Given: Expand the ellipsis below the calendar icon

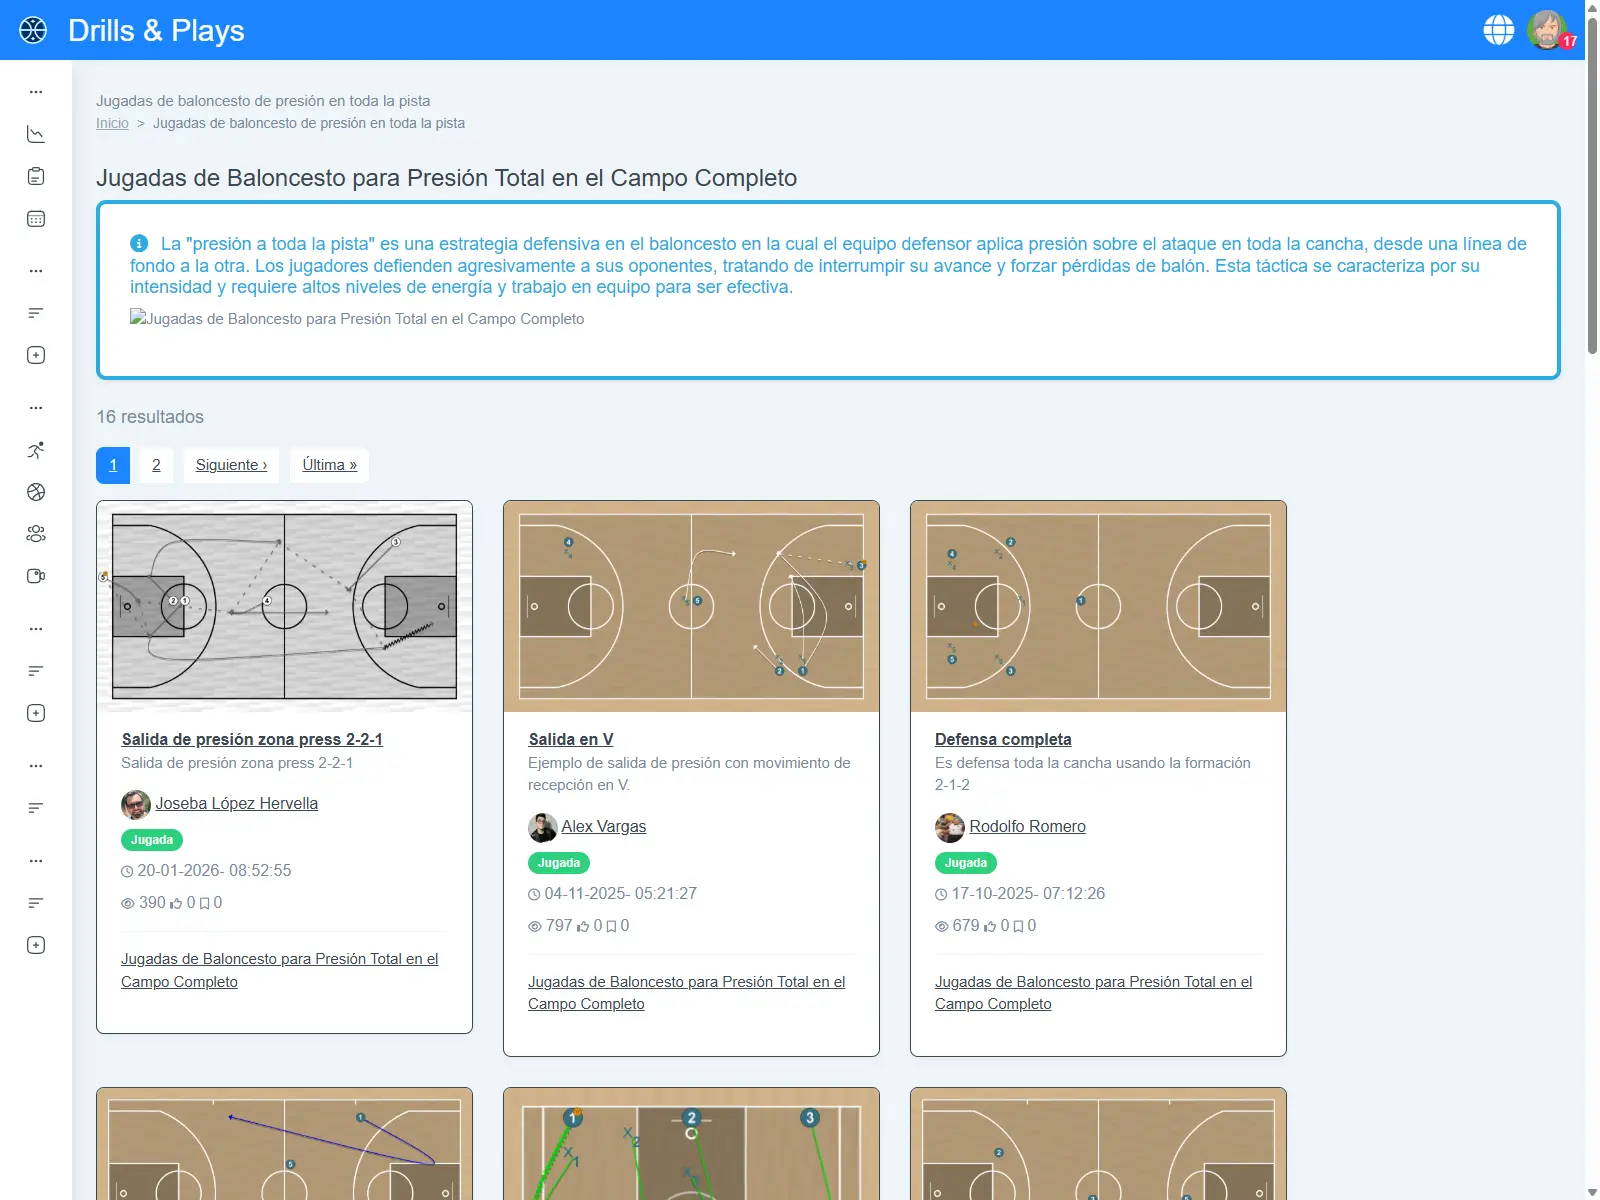Looking at the screenshot, I should point(36,269).
